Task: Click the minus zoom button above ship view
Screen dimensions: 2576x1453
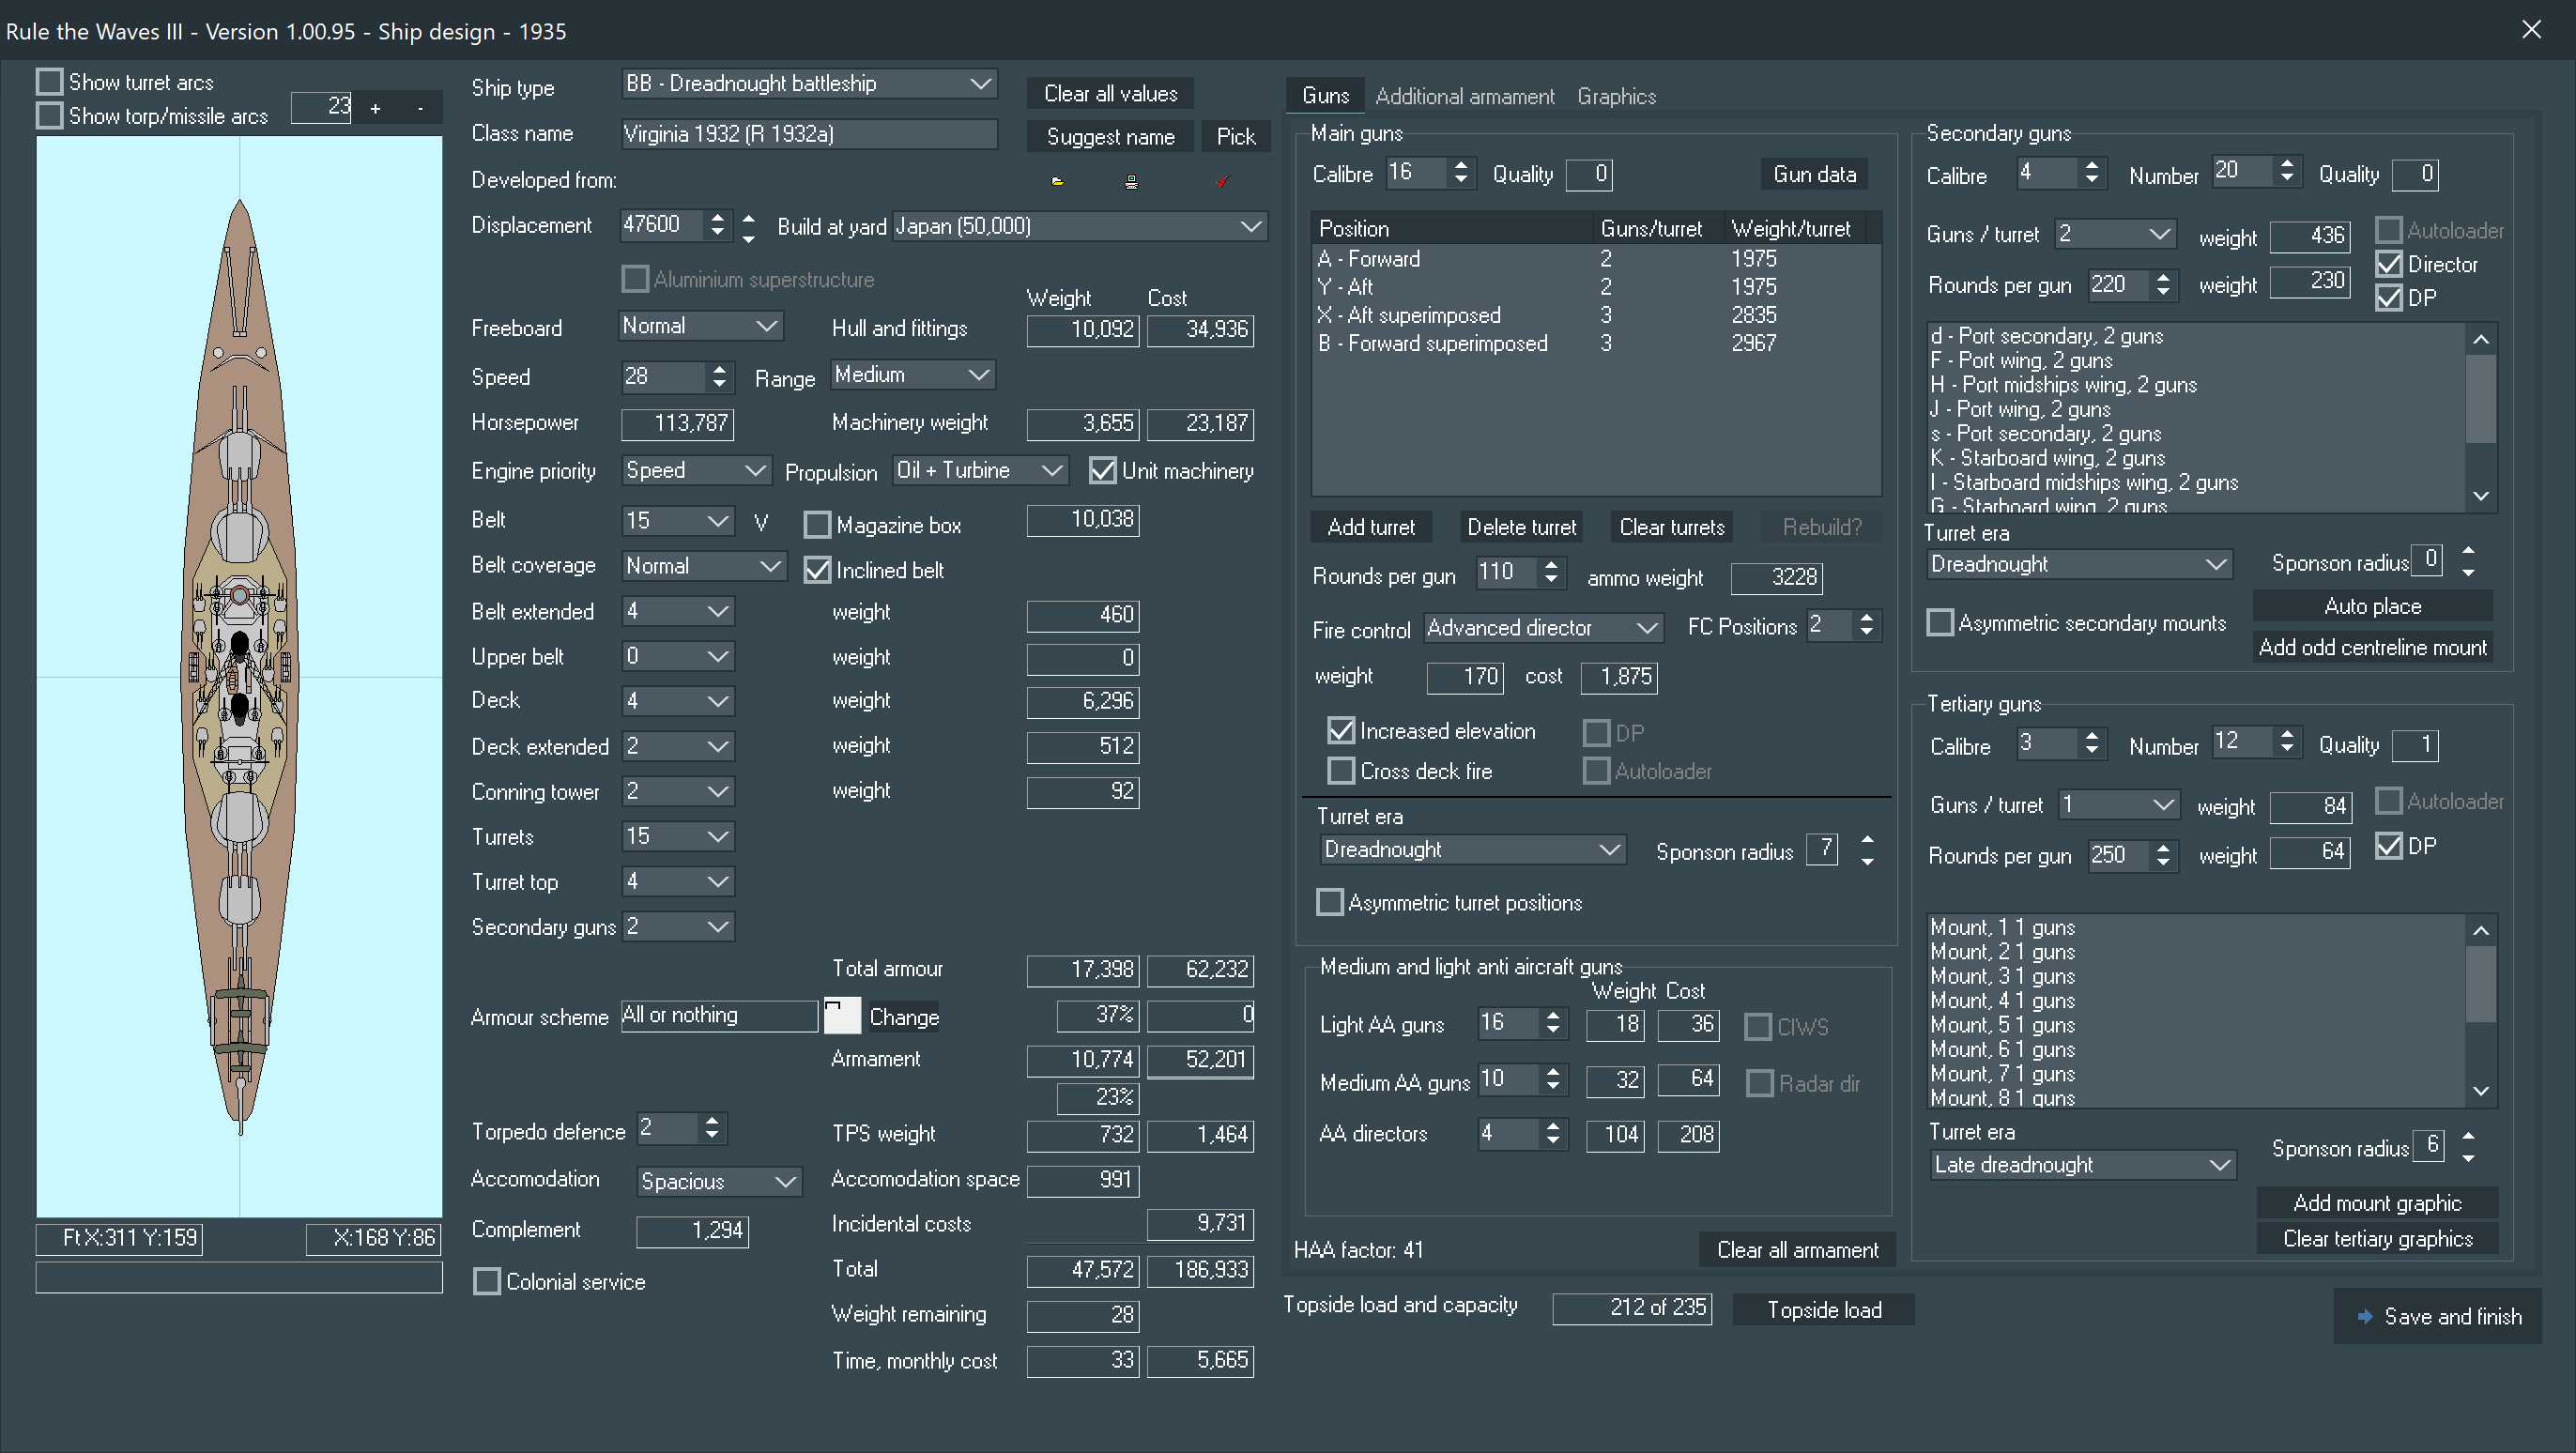Action: tap(420, 108)
